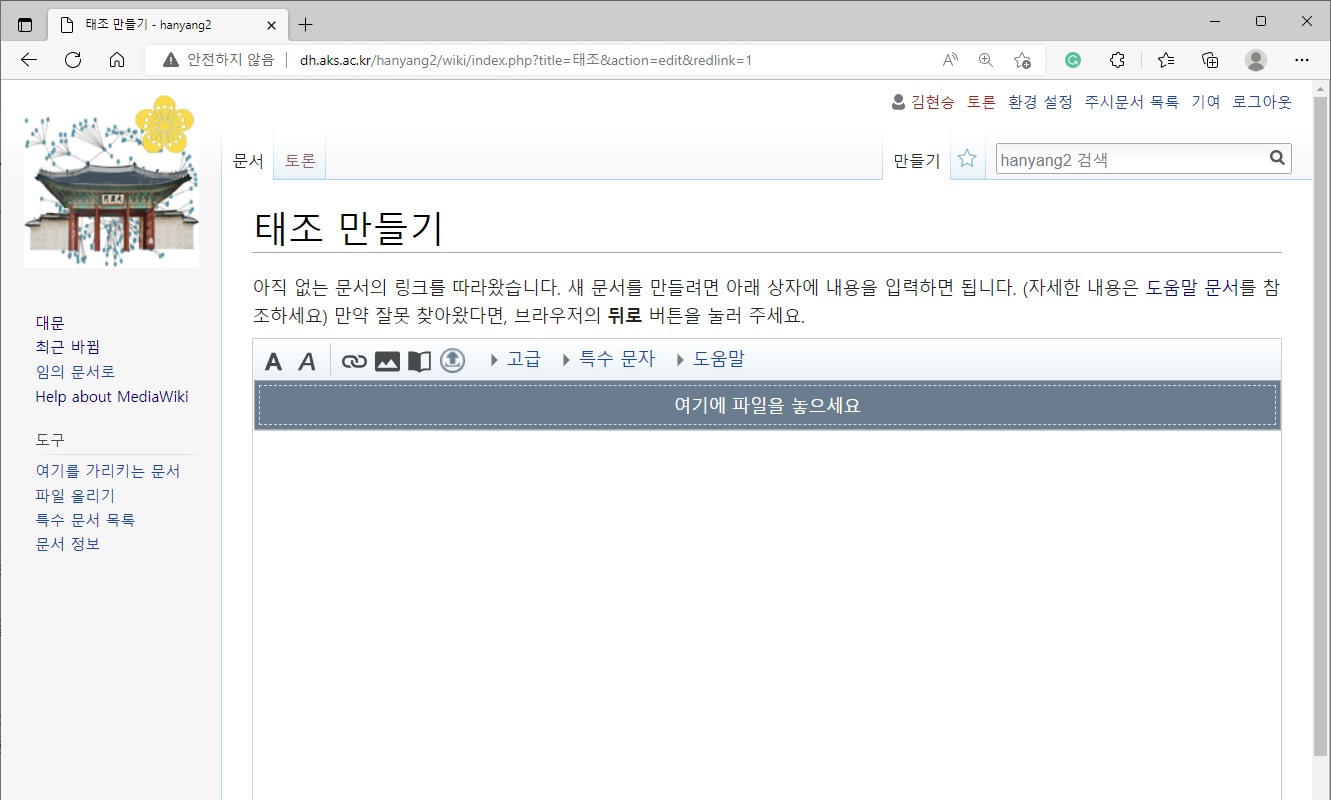Click the 로그아웃 link
1331x800 pixels.
click(x=1262, y=102)
